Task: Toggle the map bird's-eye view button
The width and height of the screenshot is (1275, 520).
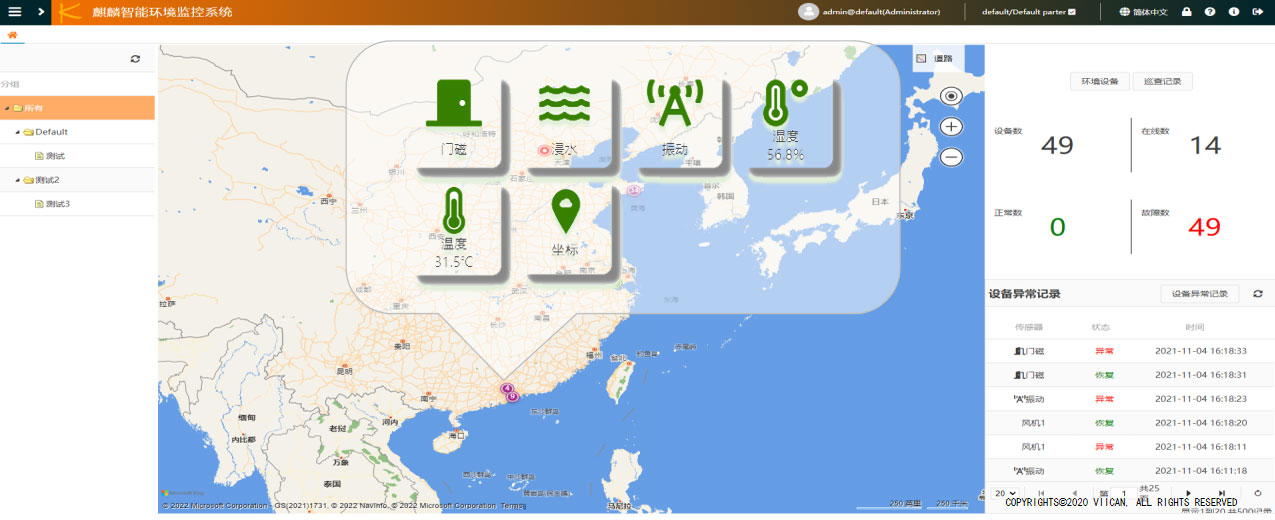Action: 951,96
